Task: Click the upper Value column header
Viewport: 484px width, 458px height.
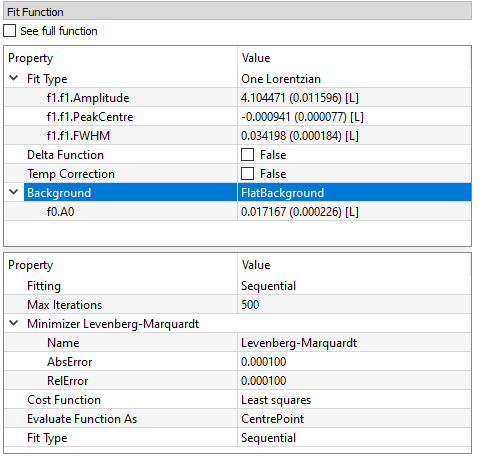Action: [x=354, y=58]
